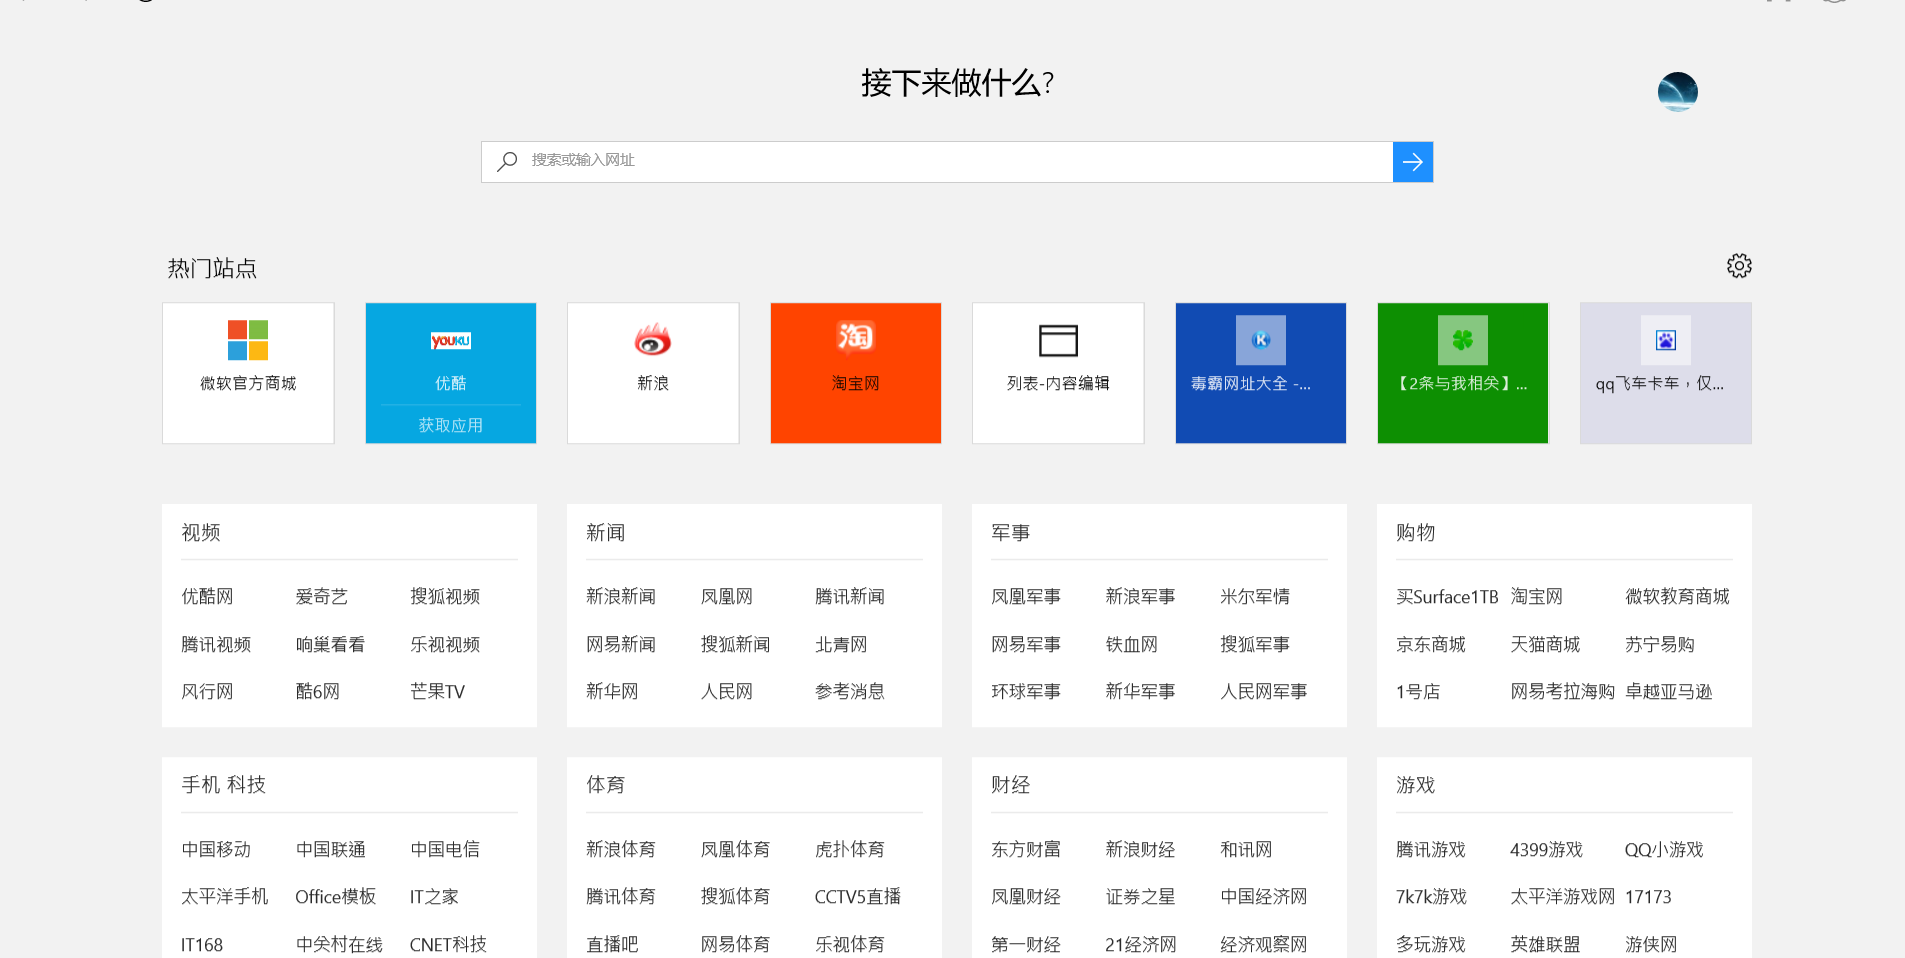Screen dimensions: 1905x958
Task: Open the 直播吧 link
Action: [612, 945]
